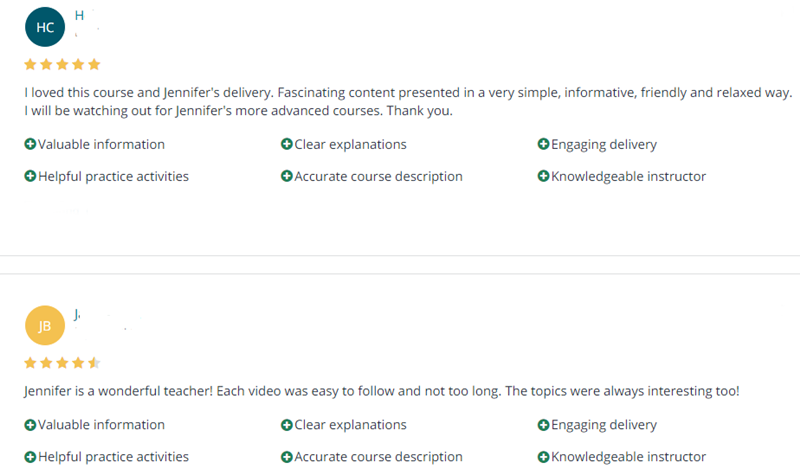The image size is (800, 475).
Task: Click the half star in JB's rating
Action: (94, 363)
